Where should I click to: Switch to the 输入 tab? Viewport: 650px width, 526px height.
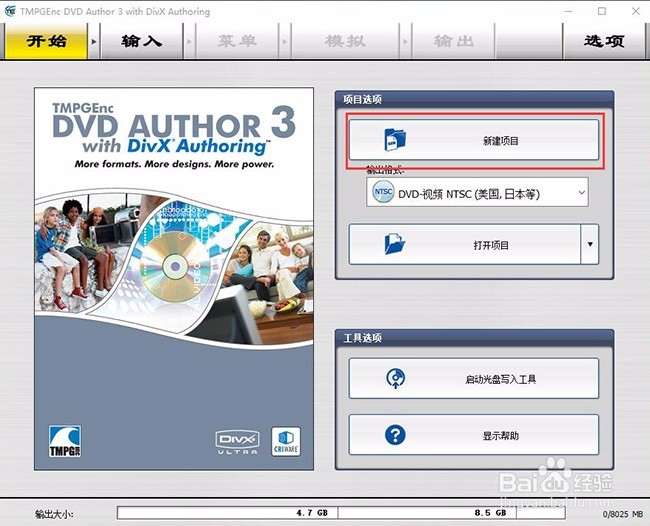142,41
